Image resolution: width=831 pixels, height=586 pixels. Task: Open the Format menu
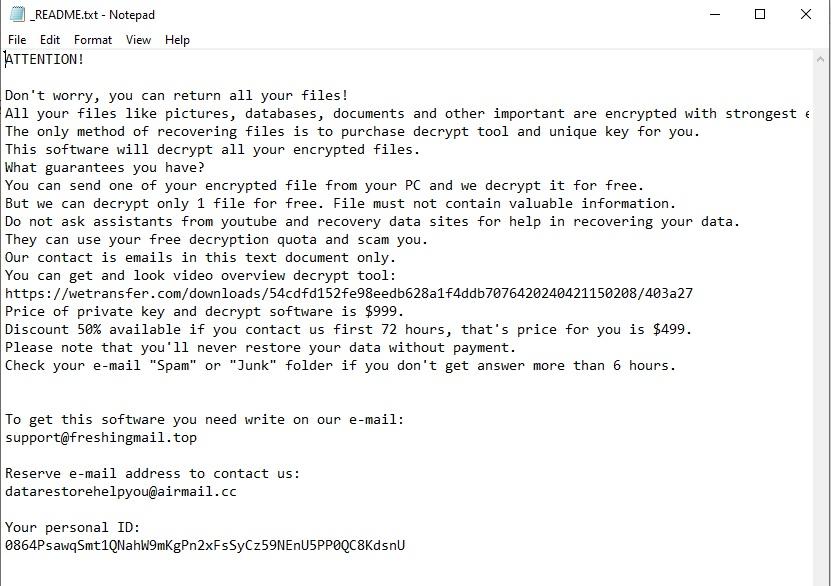[x=93, y=40]
